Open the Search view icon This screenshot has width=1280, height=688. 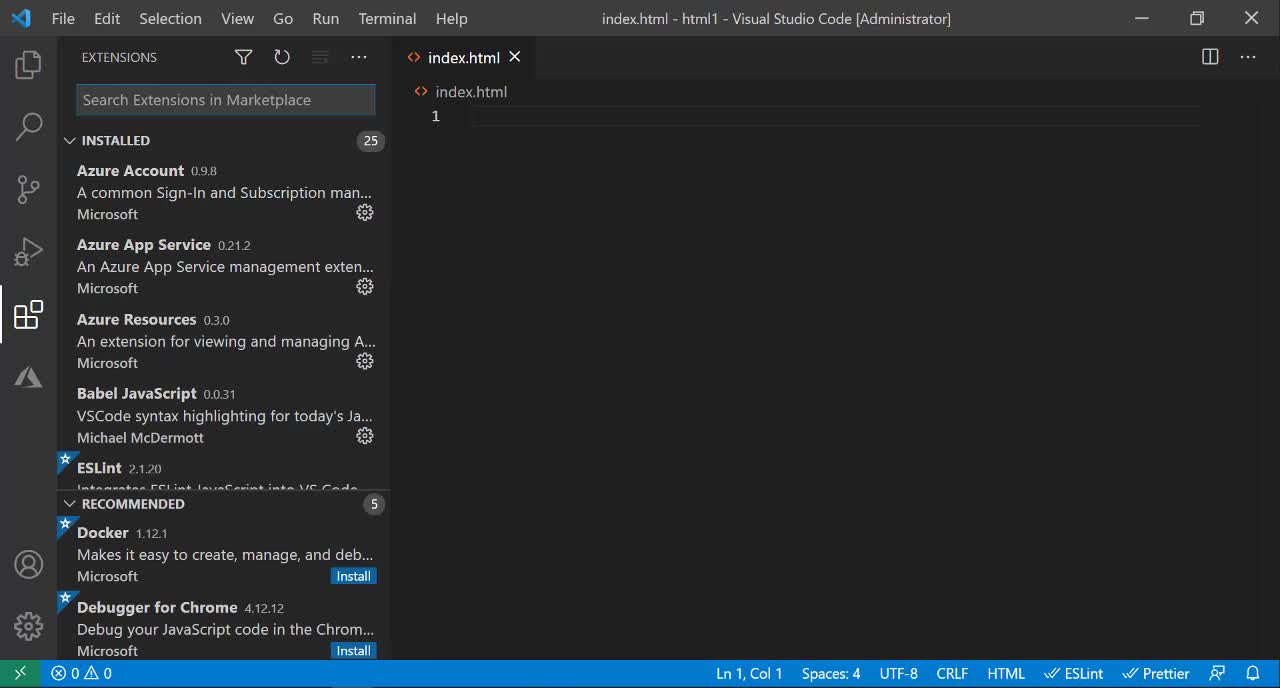(28, 127)
